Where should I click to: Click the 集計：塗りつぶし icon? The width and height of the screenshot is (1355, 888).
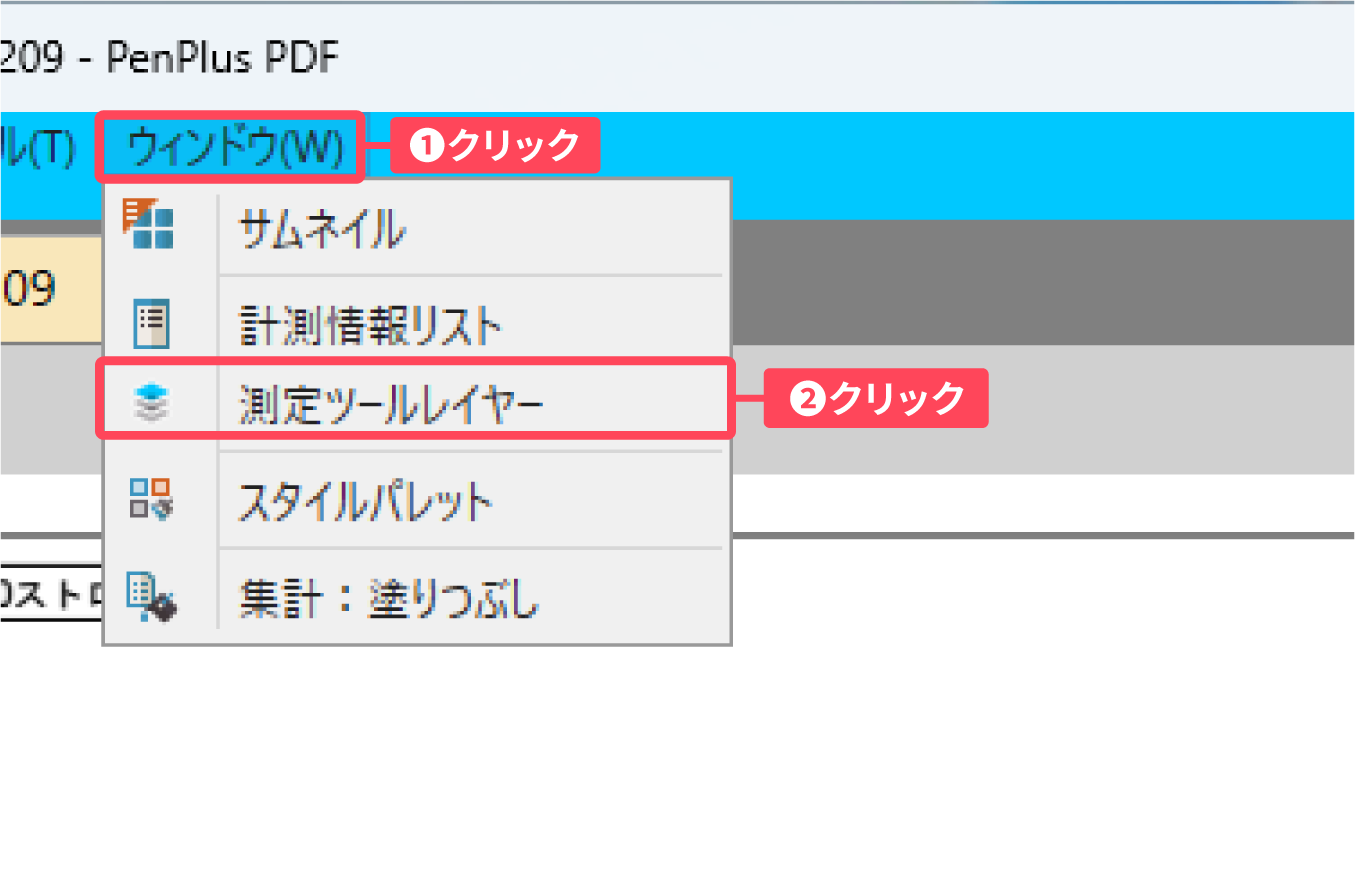coord(151,596)
